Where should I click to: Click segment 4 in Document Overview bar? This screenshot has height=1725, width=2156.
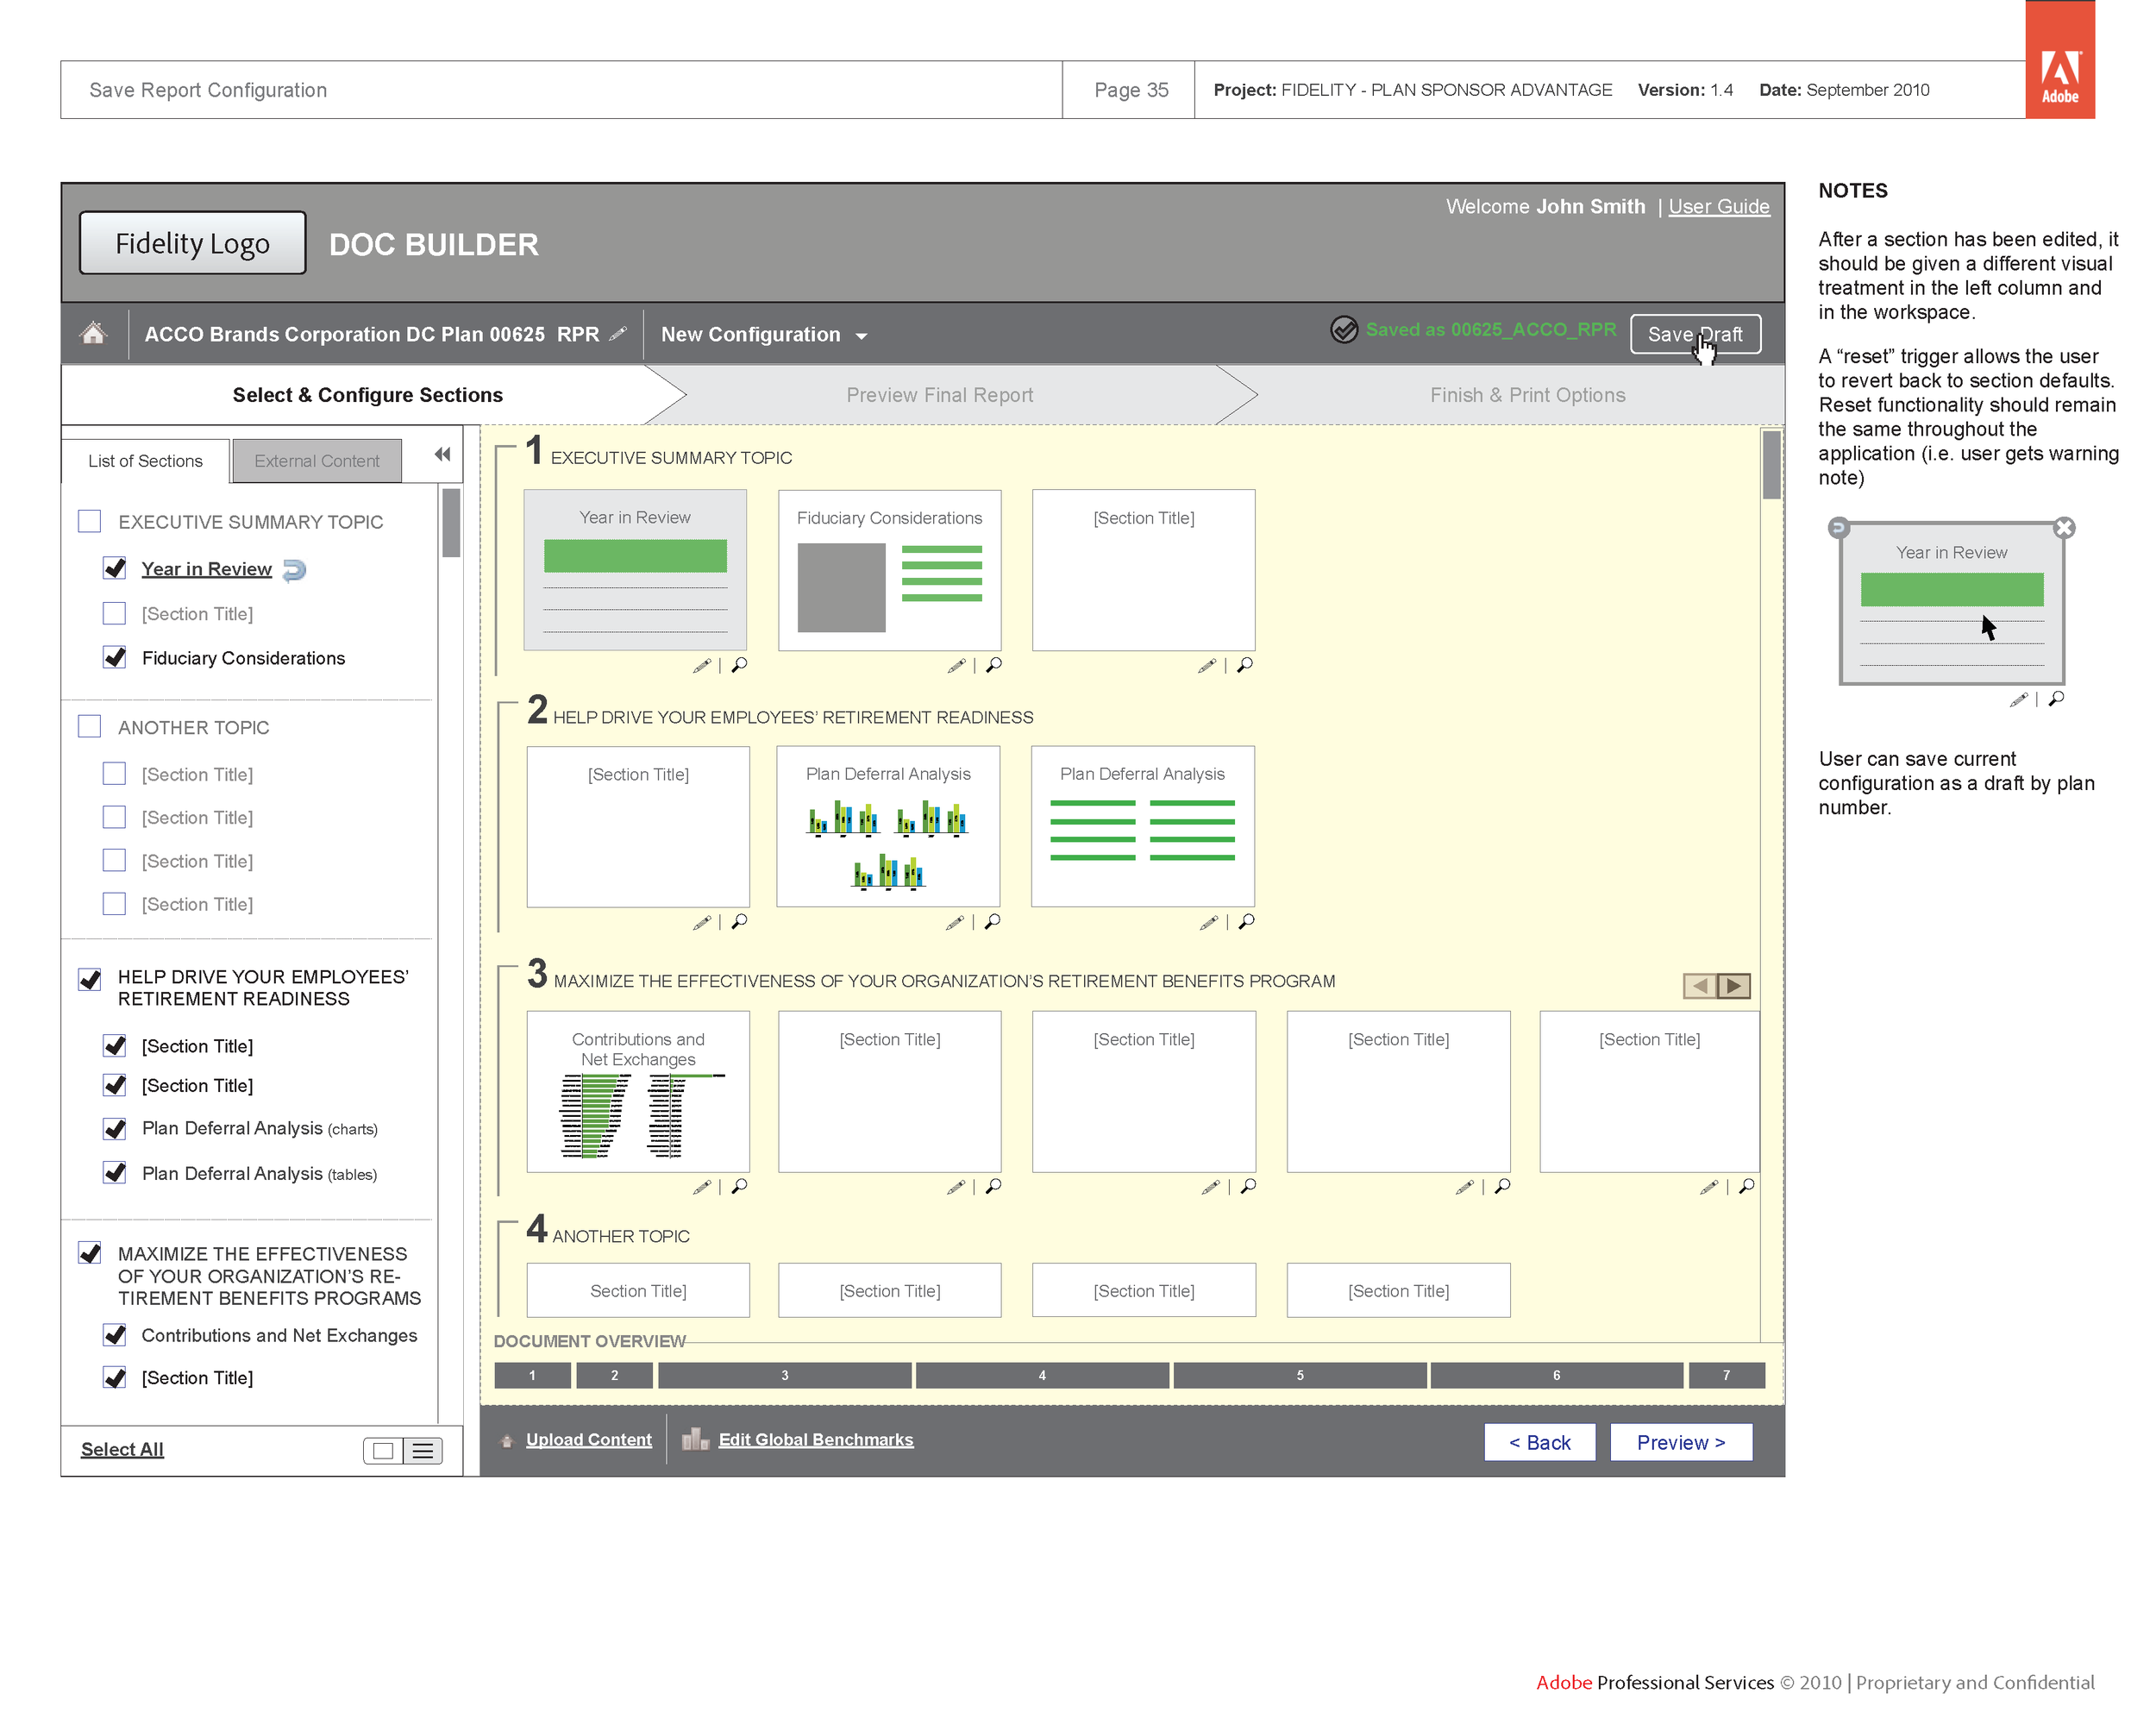tap(1042, 1375)
